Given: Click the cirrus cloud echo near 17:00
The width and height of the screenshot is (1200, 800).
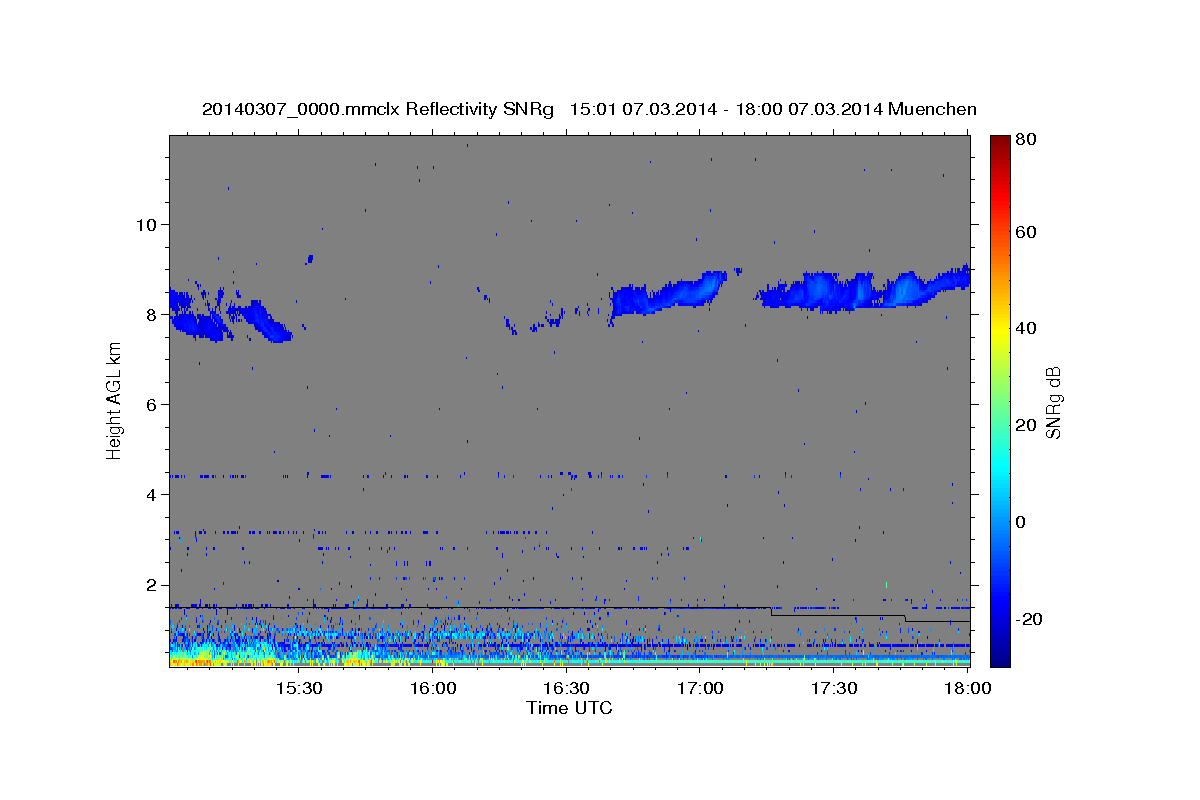Looking at the screenshot, I should click(668, 294).
